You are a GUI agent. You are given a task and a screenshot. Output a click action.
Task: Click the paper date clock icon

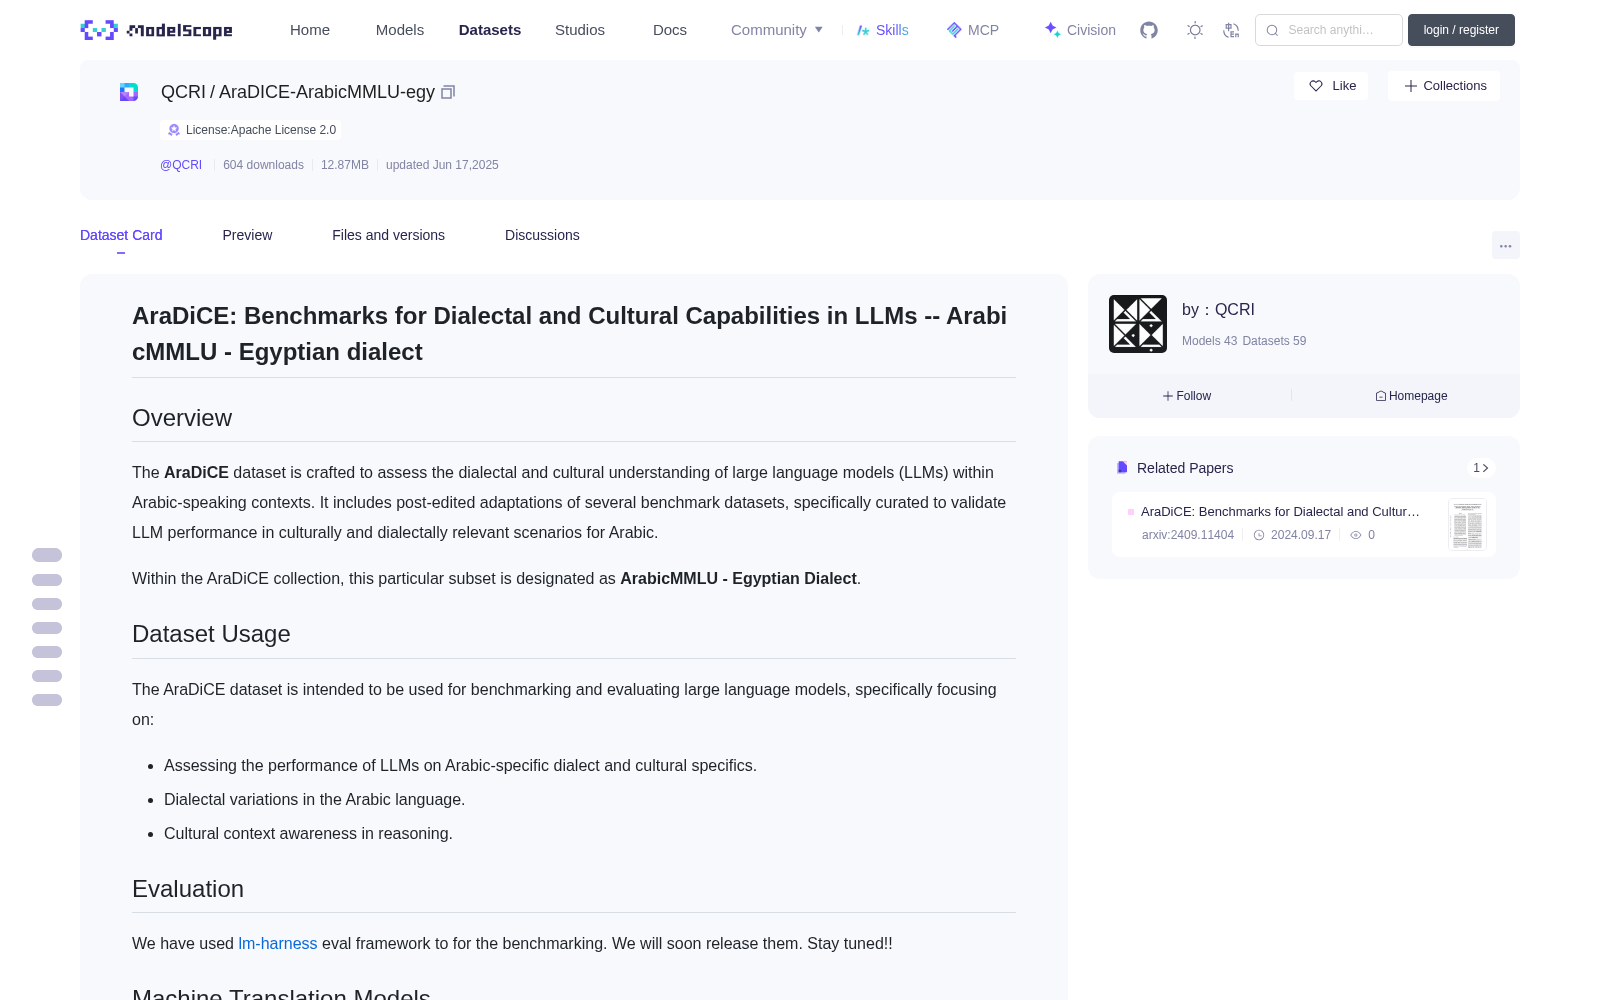pyautogui.click(x=1259, y=535)
